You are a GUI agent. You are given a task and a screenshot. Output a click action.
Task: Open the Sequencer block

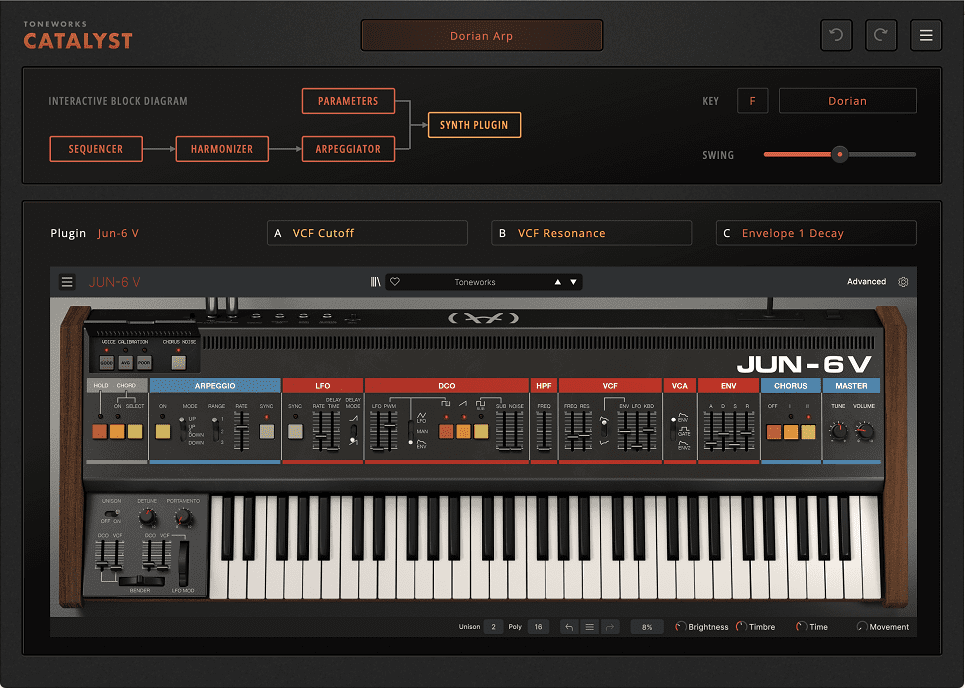point(96,149)
